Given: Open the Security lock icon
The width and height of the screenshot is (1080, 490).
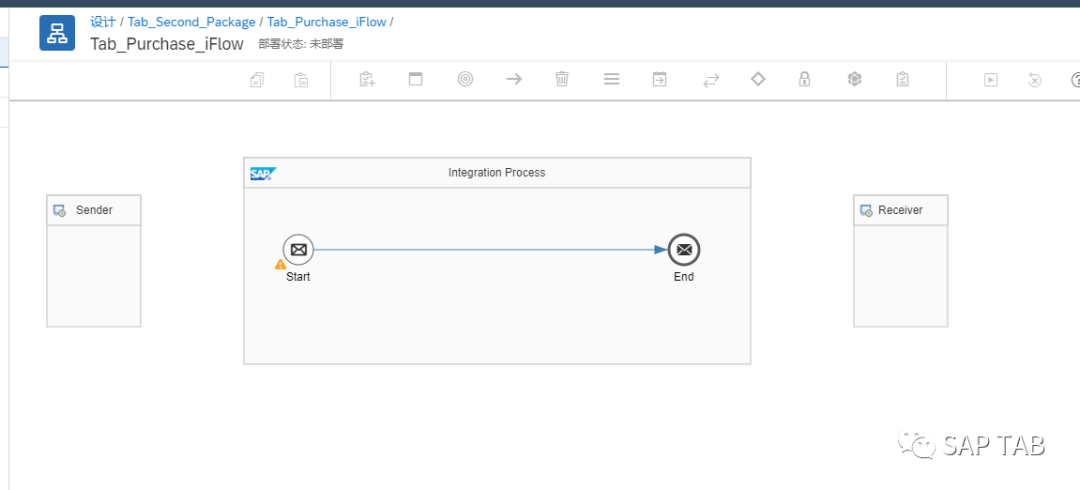Looking at the screenshot, I should 804,79.
